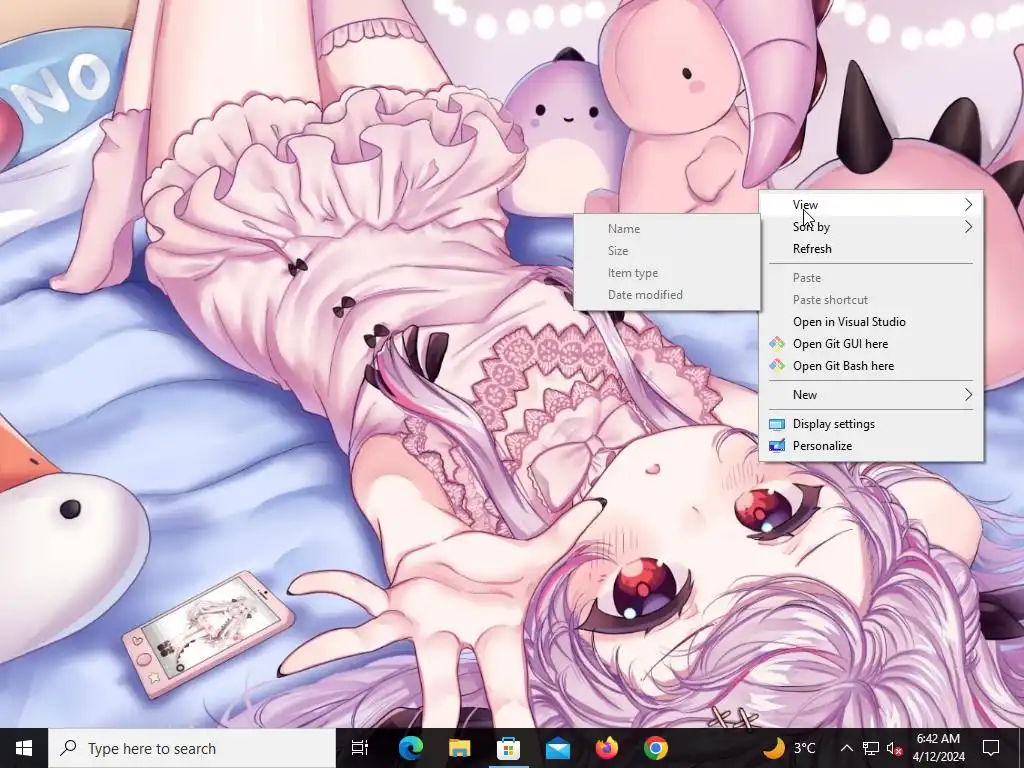Screen dimensions: 1024x768
Task: Open the Action Center notifications icon
Action: [991, 748]
